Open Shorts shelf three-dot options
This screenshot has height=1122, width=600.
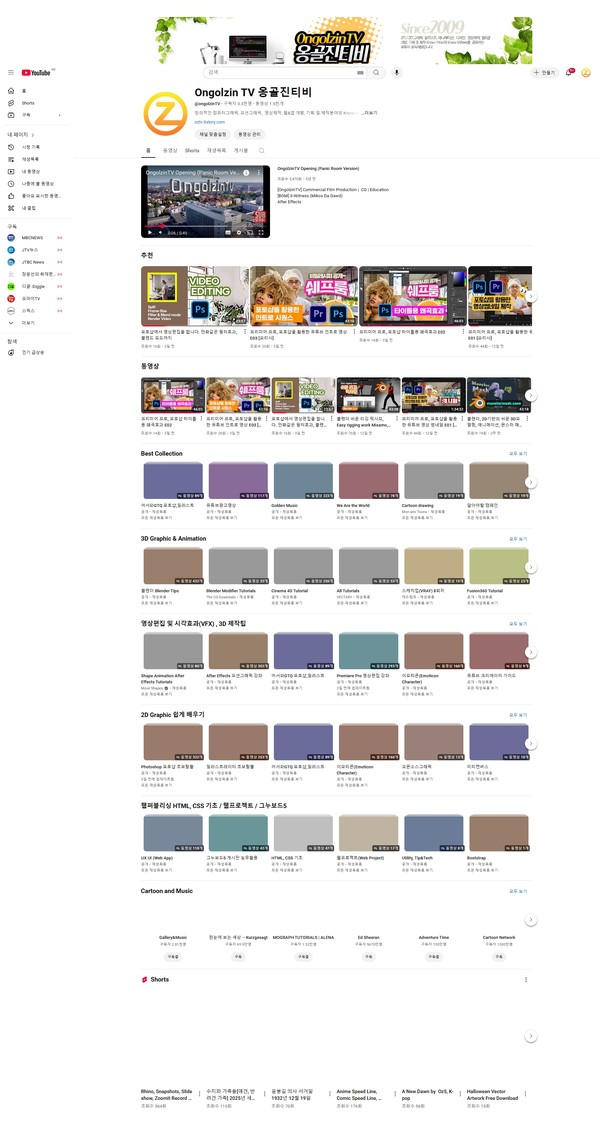pos(526,980)
